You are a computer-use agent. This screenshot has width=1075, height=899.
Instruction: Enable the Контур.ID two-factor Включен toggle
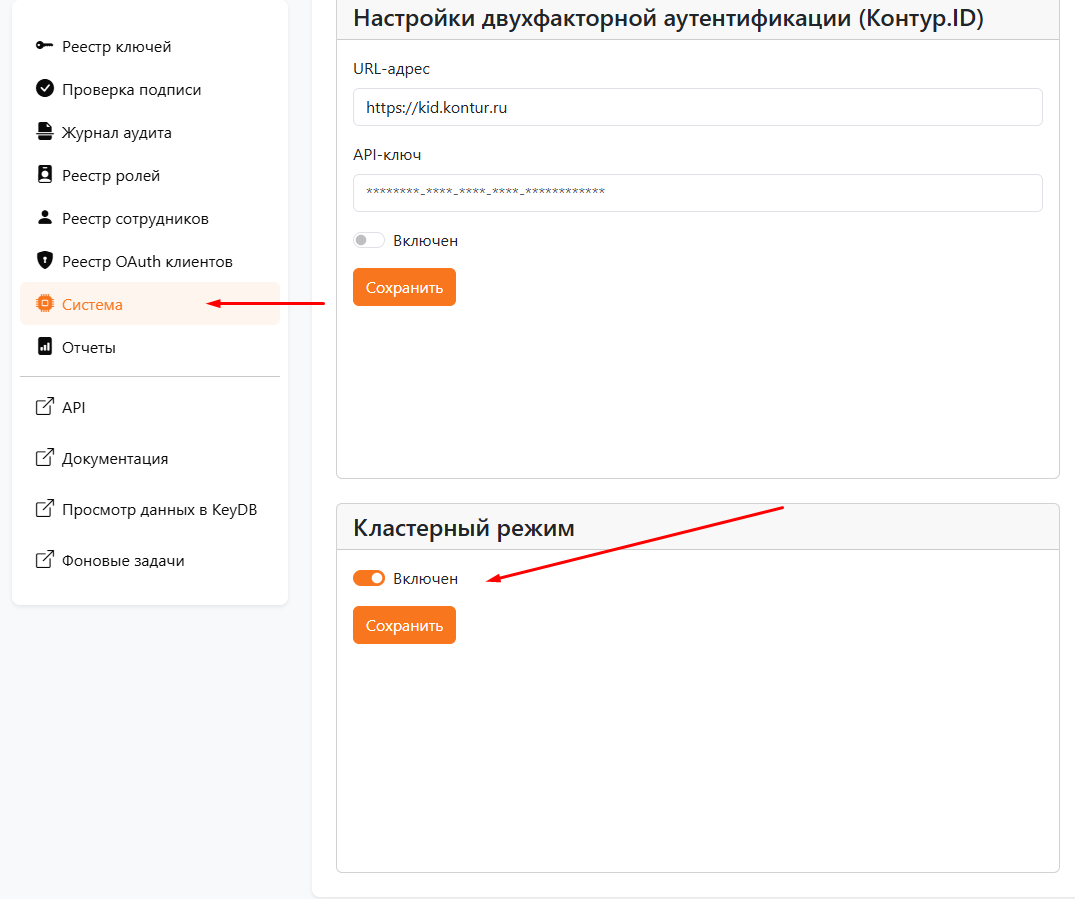[369, 240]
